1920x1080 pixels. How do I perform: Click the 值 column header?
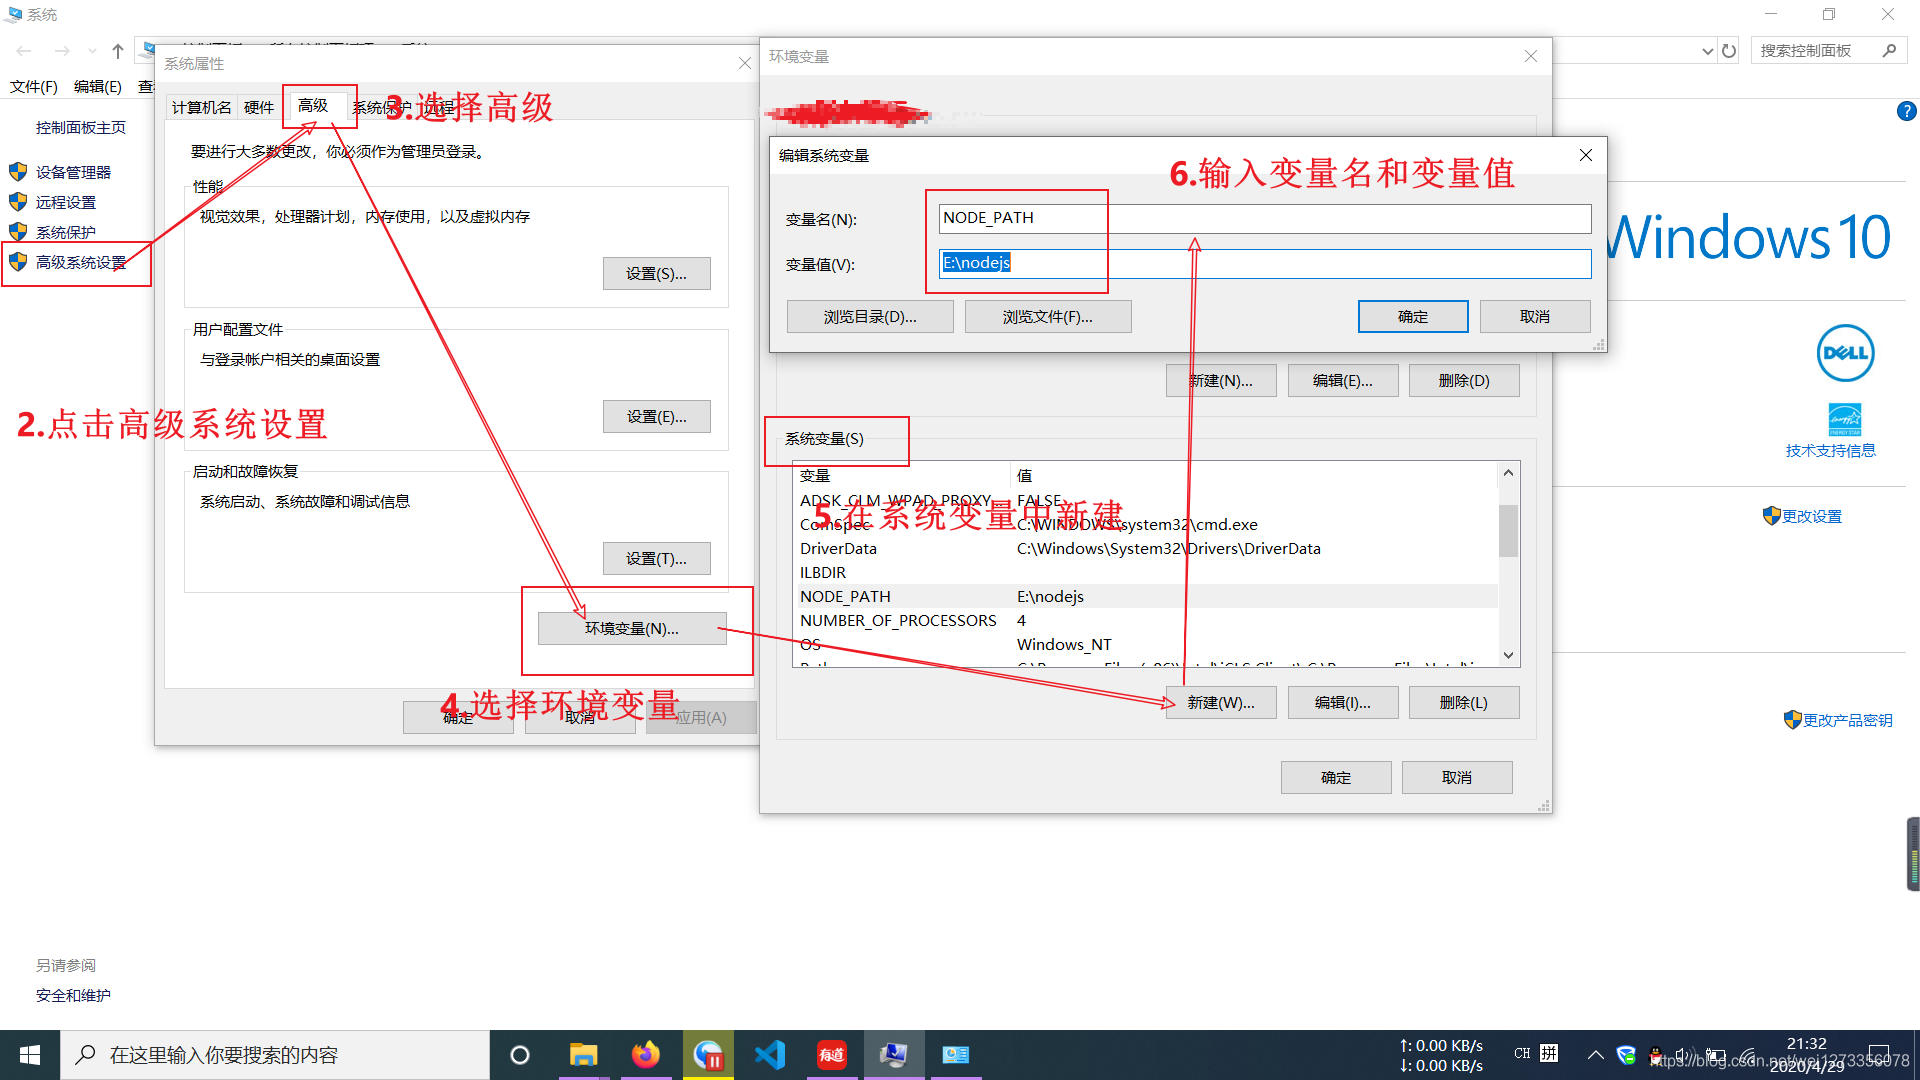1254,475
